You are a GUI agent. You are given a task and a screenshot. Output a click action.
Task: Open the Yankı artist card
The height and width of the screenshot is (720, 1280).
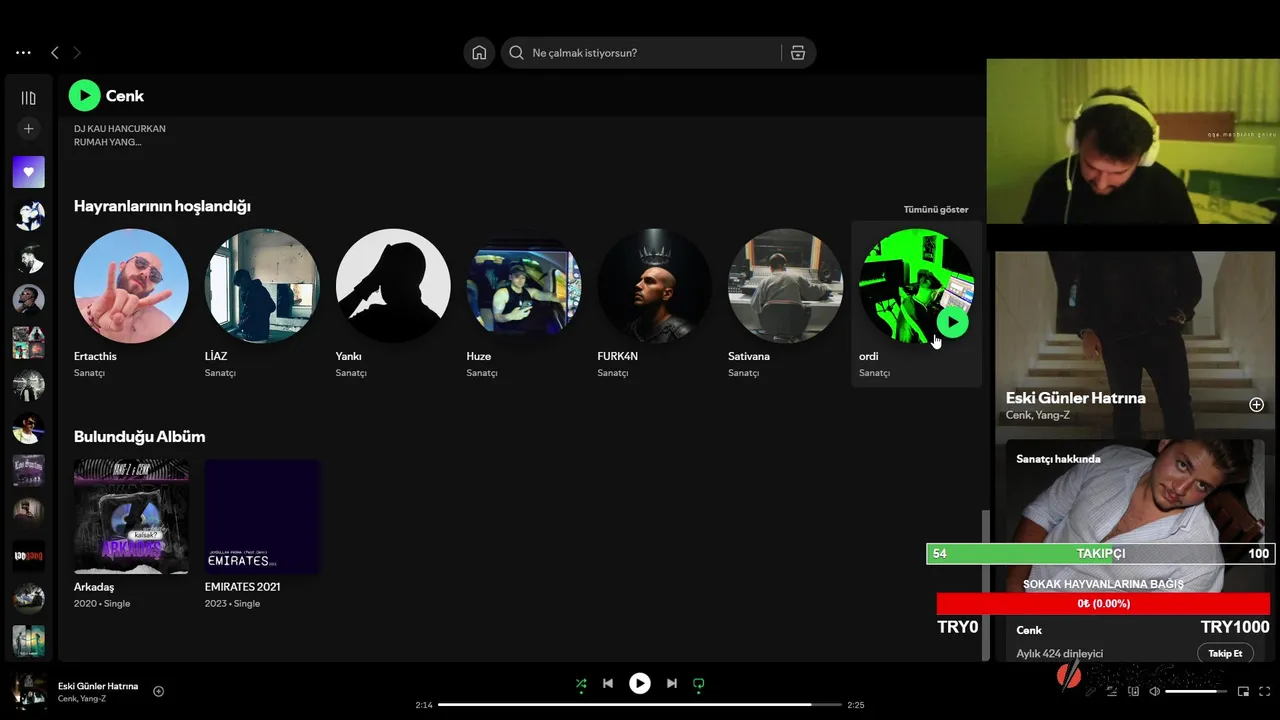[393, 305]
